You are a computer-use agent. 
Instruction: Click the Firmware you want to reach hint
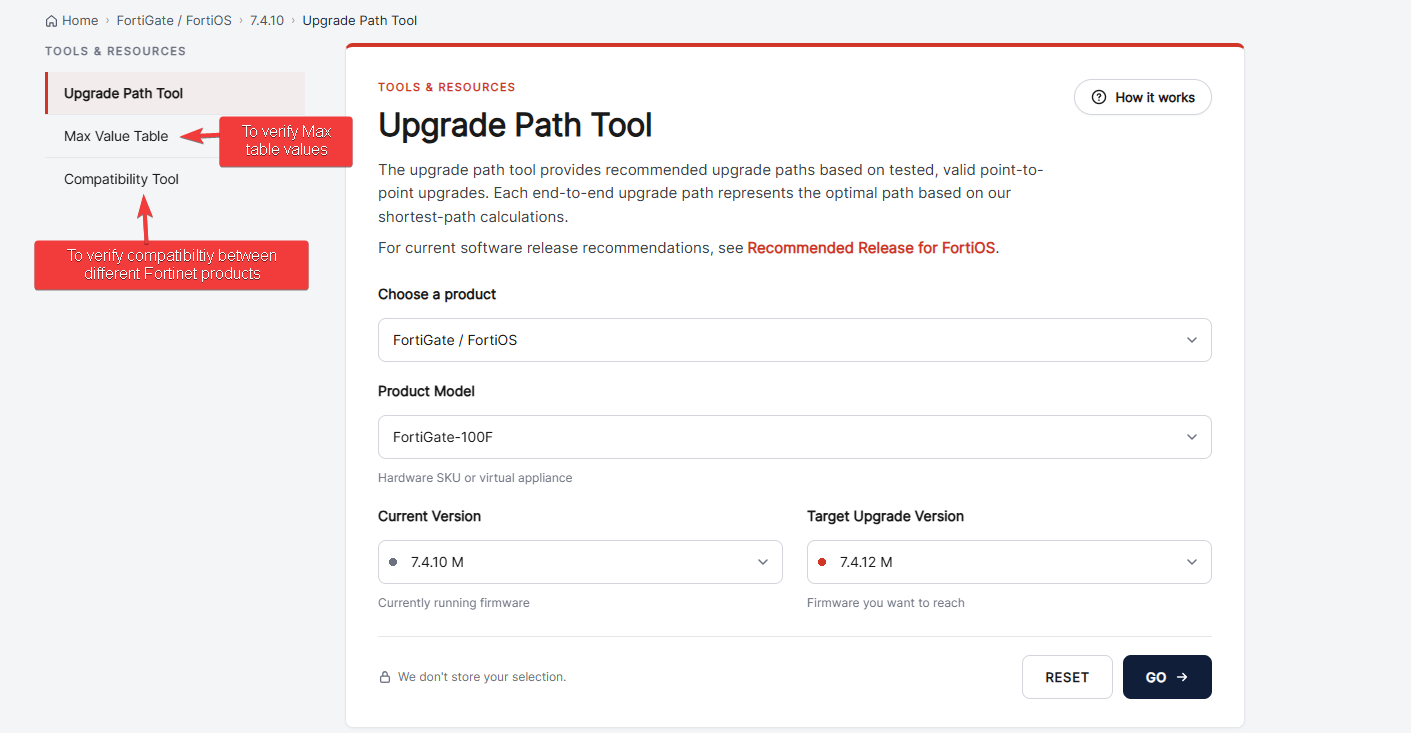pos(886,603)
